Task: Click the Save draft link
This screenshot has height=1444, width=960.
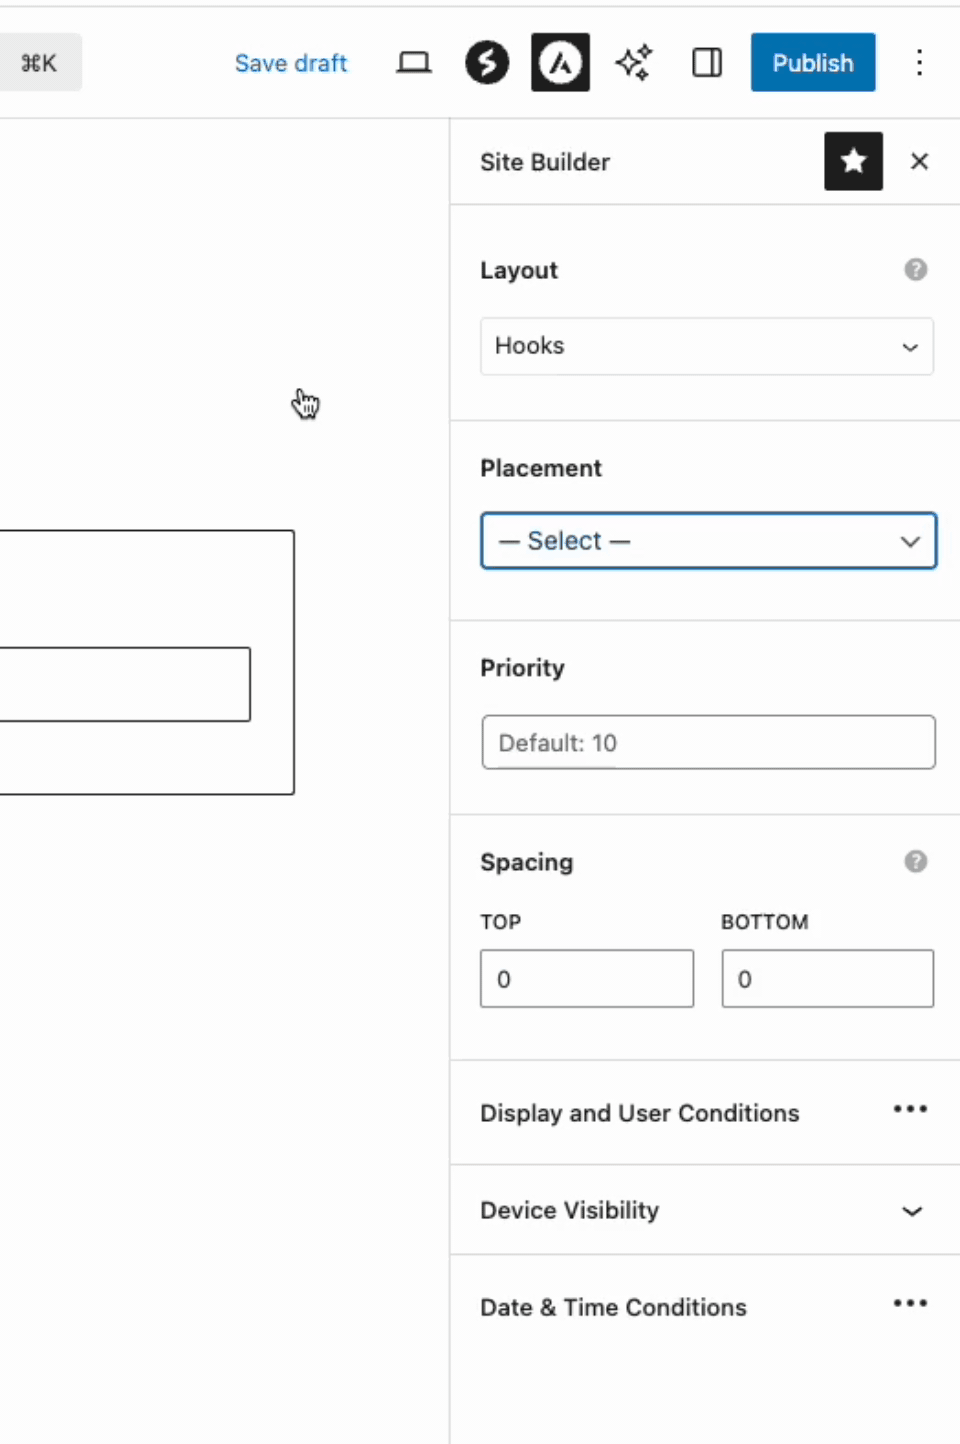Action: point(290,63)
